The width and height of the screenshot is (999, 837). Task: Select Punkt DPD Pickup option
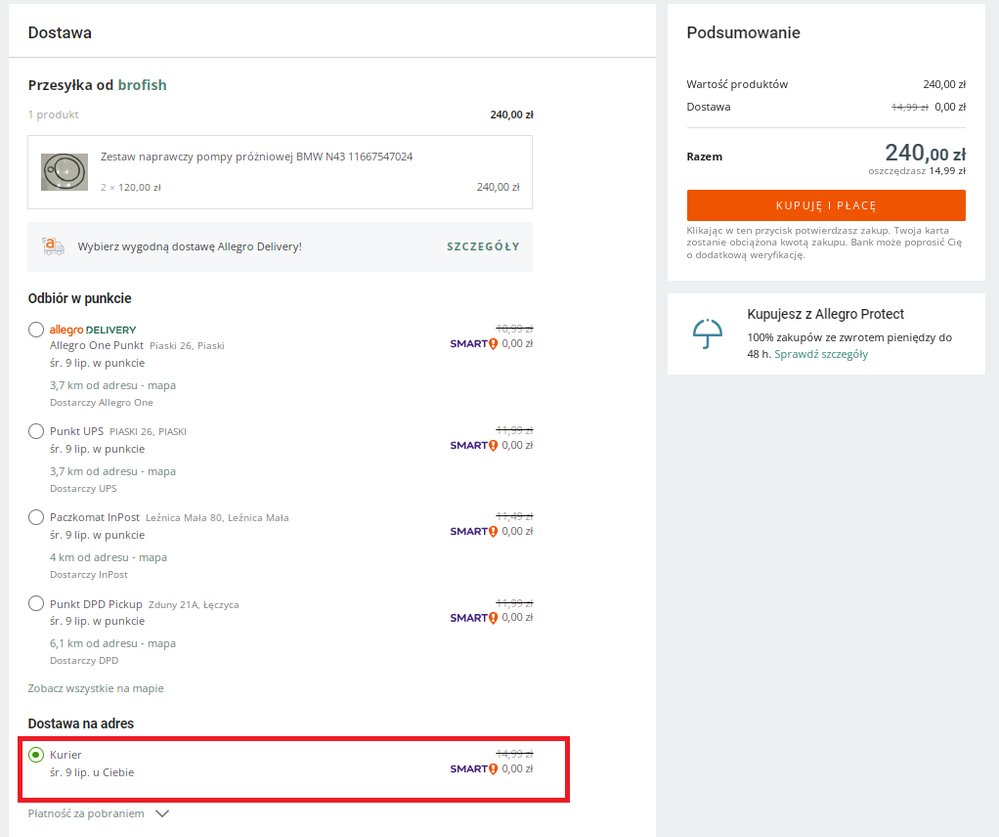(36, 603)
